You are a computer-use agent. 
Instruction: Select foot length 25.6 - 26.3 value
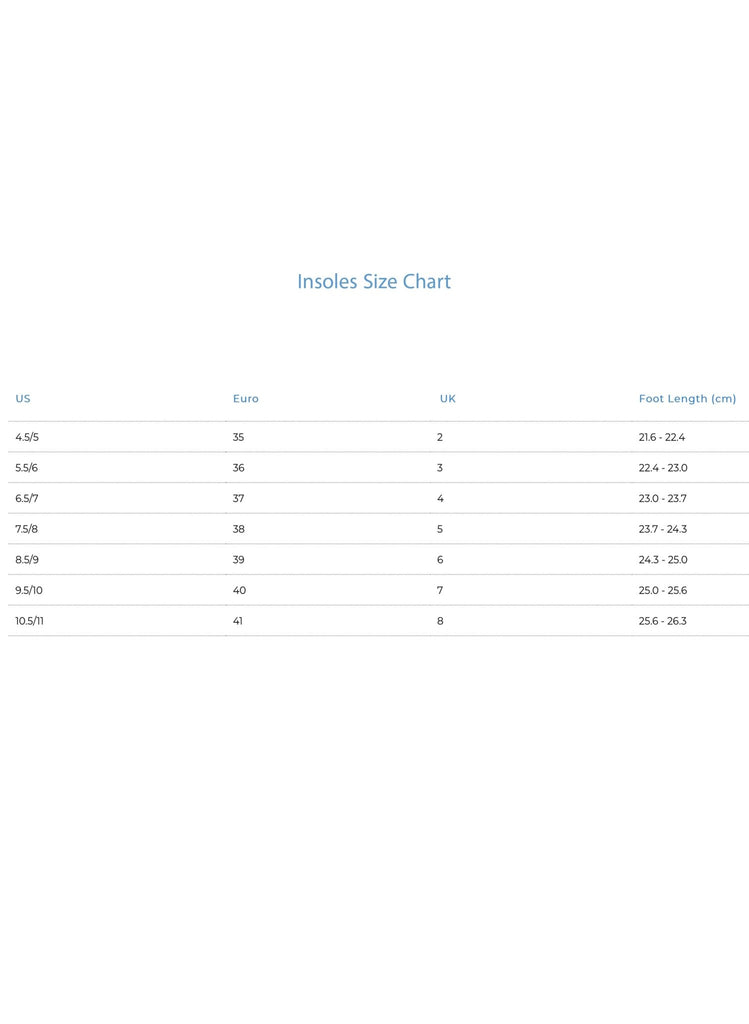coord(663,621)
